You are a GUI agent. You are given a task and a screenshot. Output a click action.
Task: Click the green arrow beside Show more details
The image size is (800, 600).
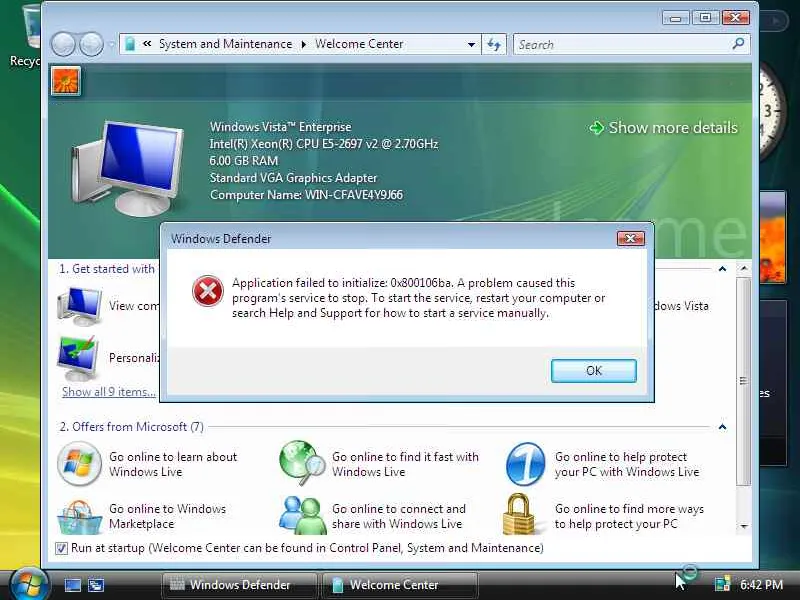[596, 128]
